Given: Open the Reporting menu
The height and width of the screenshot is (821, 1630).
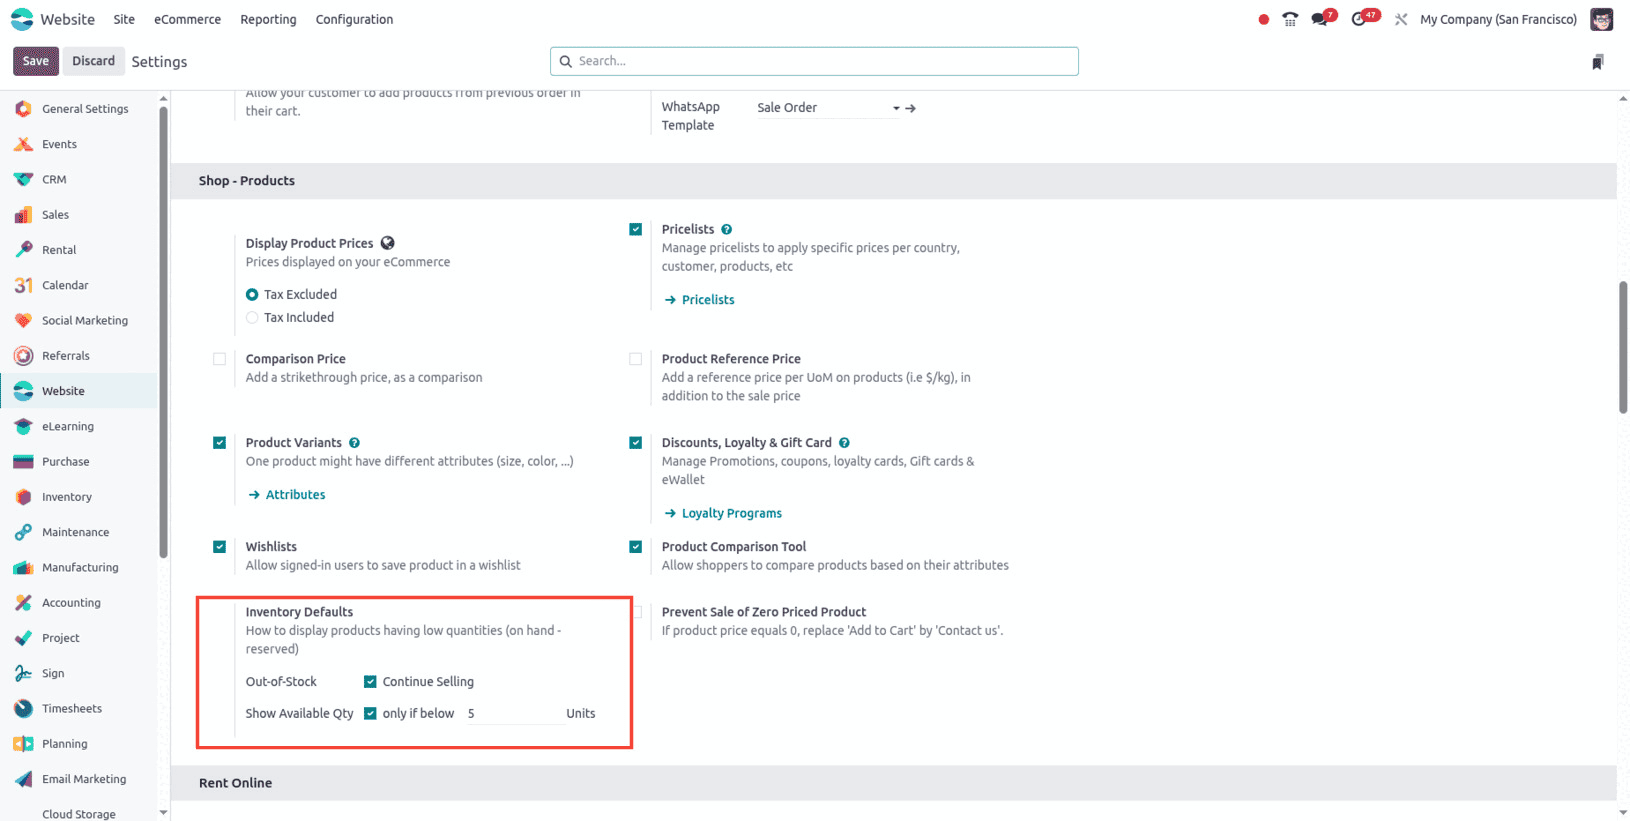Looking at the screenshot, I should [268, 19].
